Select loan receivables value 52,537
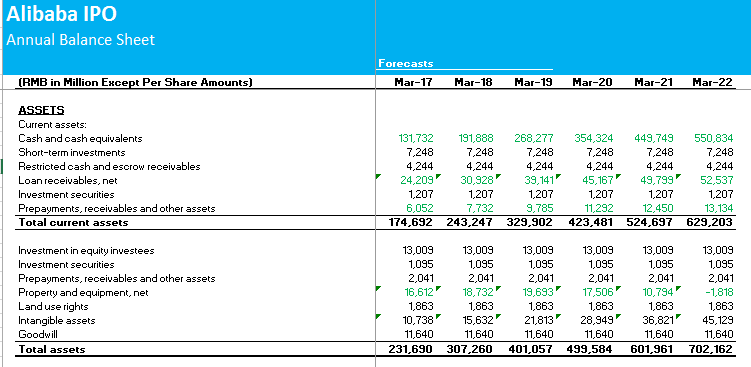 [x=716, y=181]
